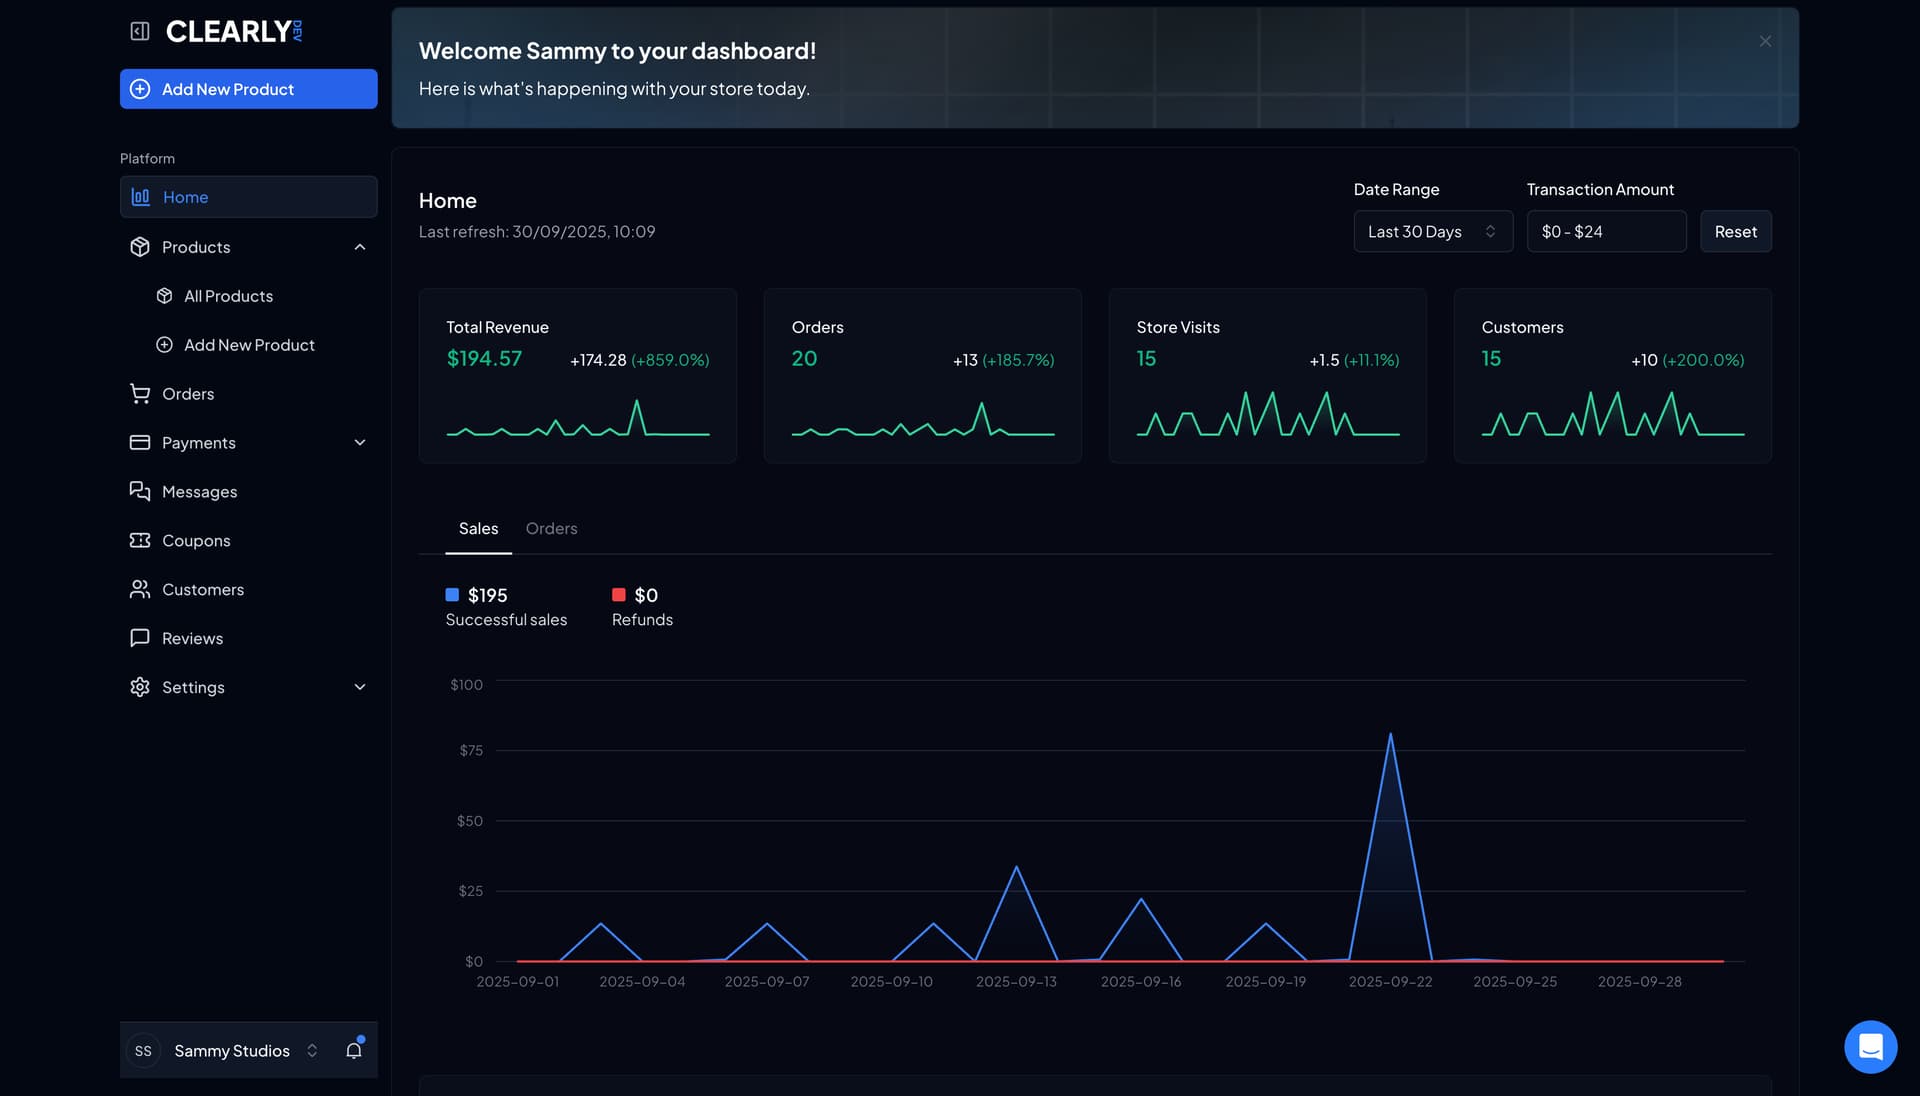Click the sidebar collapse icon
This screenshot has width=1920, height=1096.
click(140, 32)
